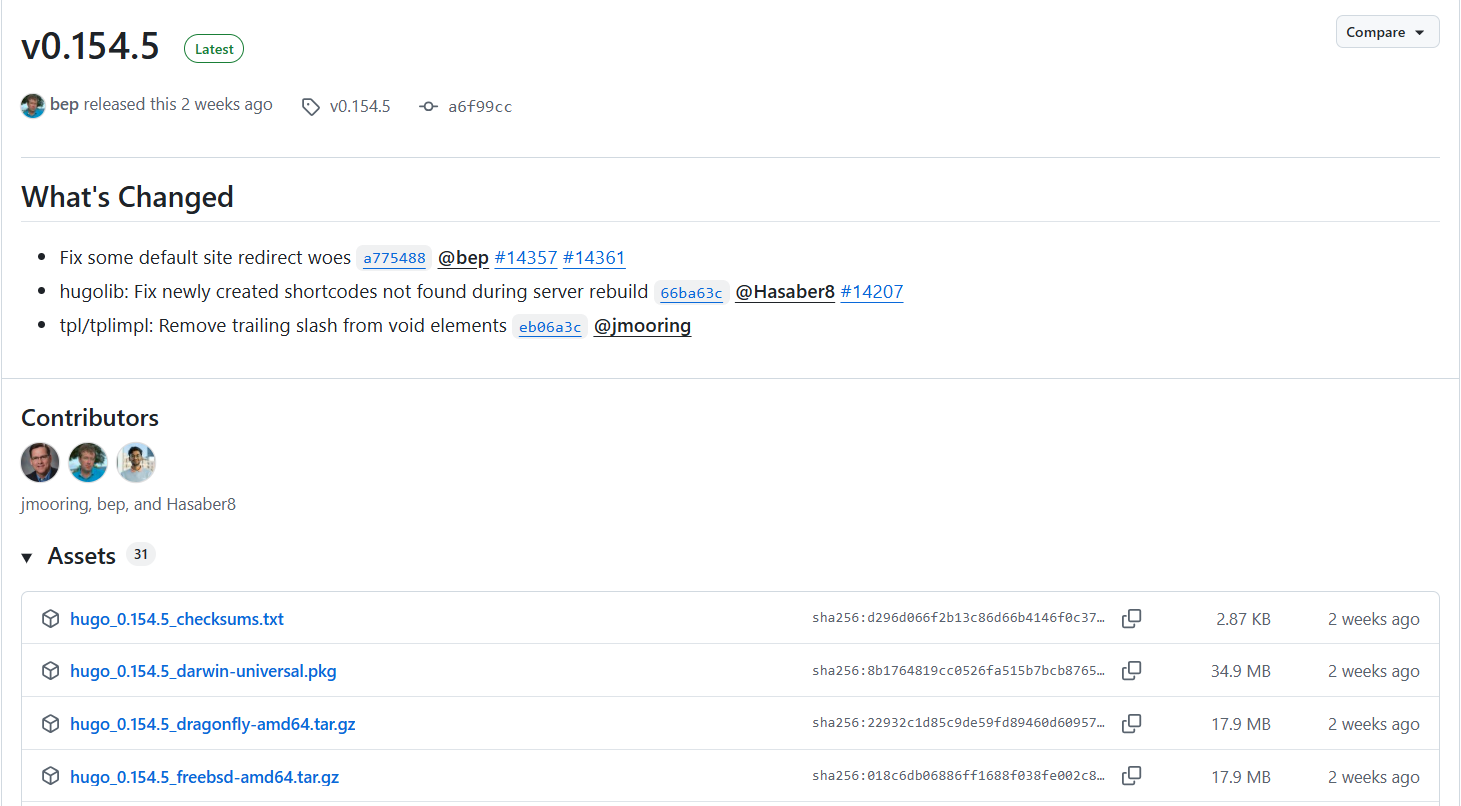
Task: Click package icon for darwin-universal.pkg
Action: pyautogui.click(x=50, y=671)
